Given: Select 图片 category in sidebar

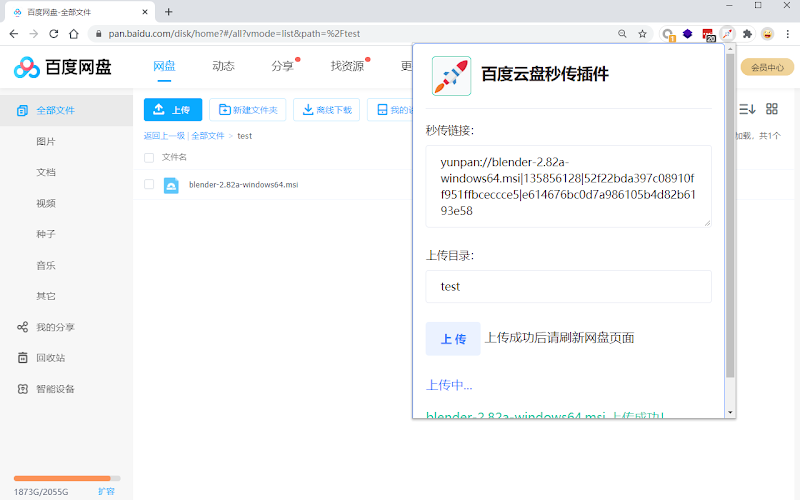Looking at the screenshot, I should (x=46, y=141).
